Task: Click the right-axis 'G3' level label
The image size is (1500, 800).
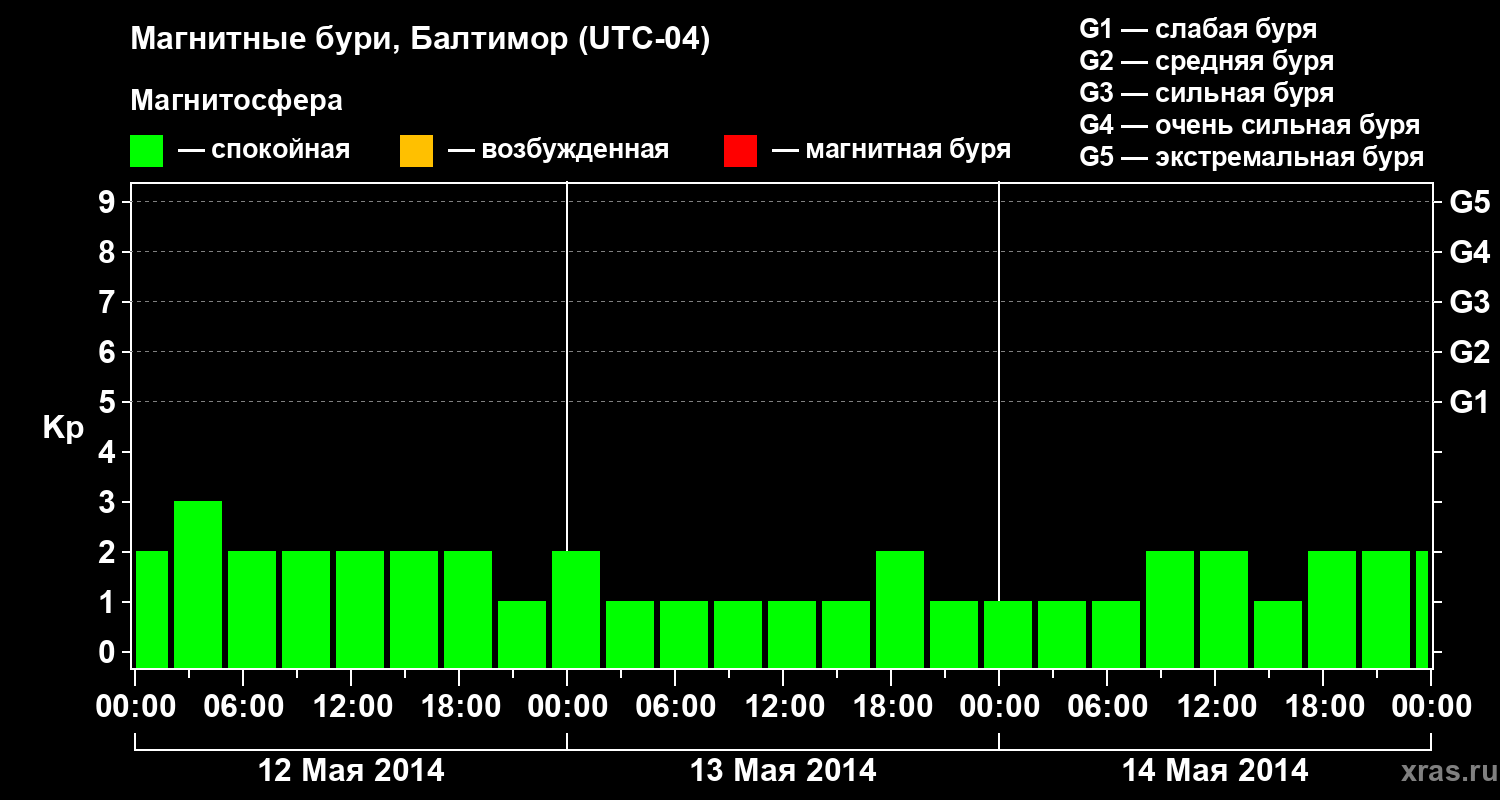Action: (1470, 302)
